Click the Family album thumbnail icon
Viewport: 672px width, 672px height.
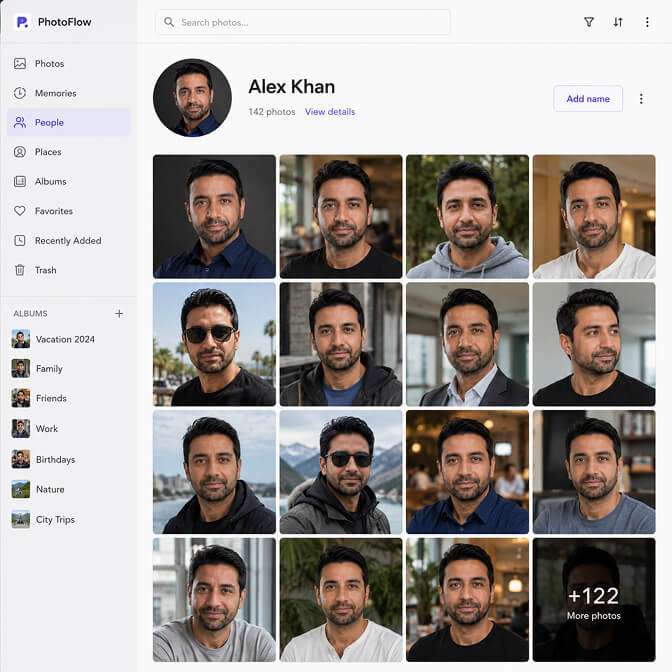click(x=21, y=369)
